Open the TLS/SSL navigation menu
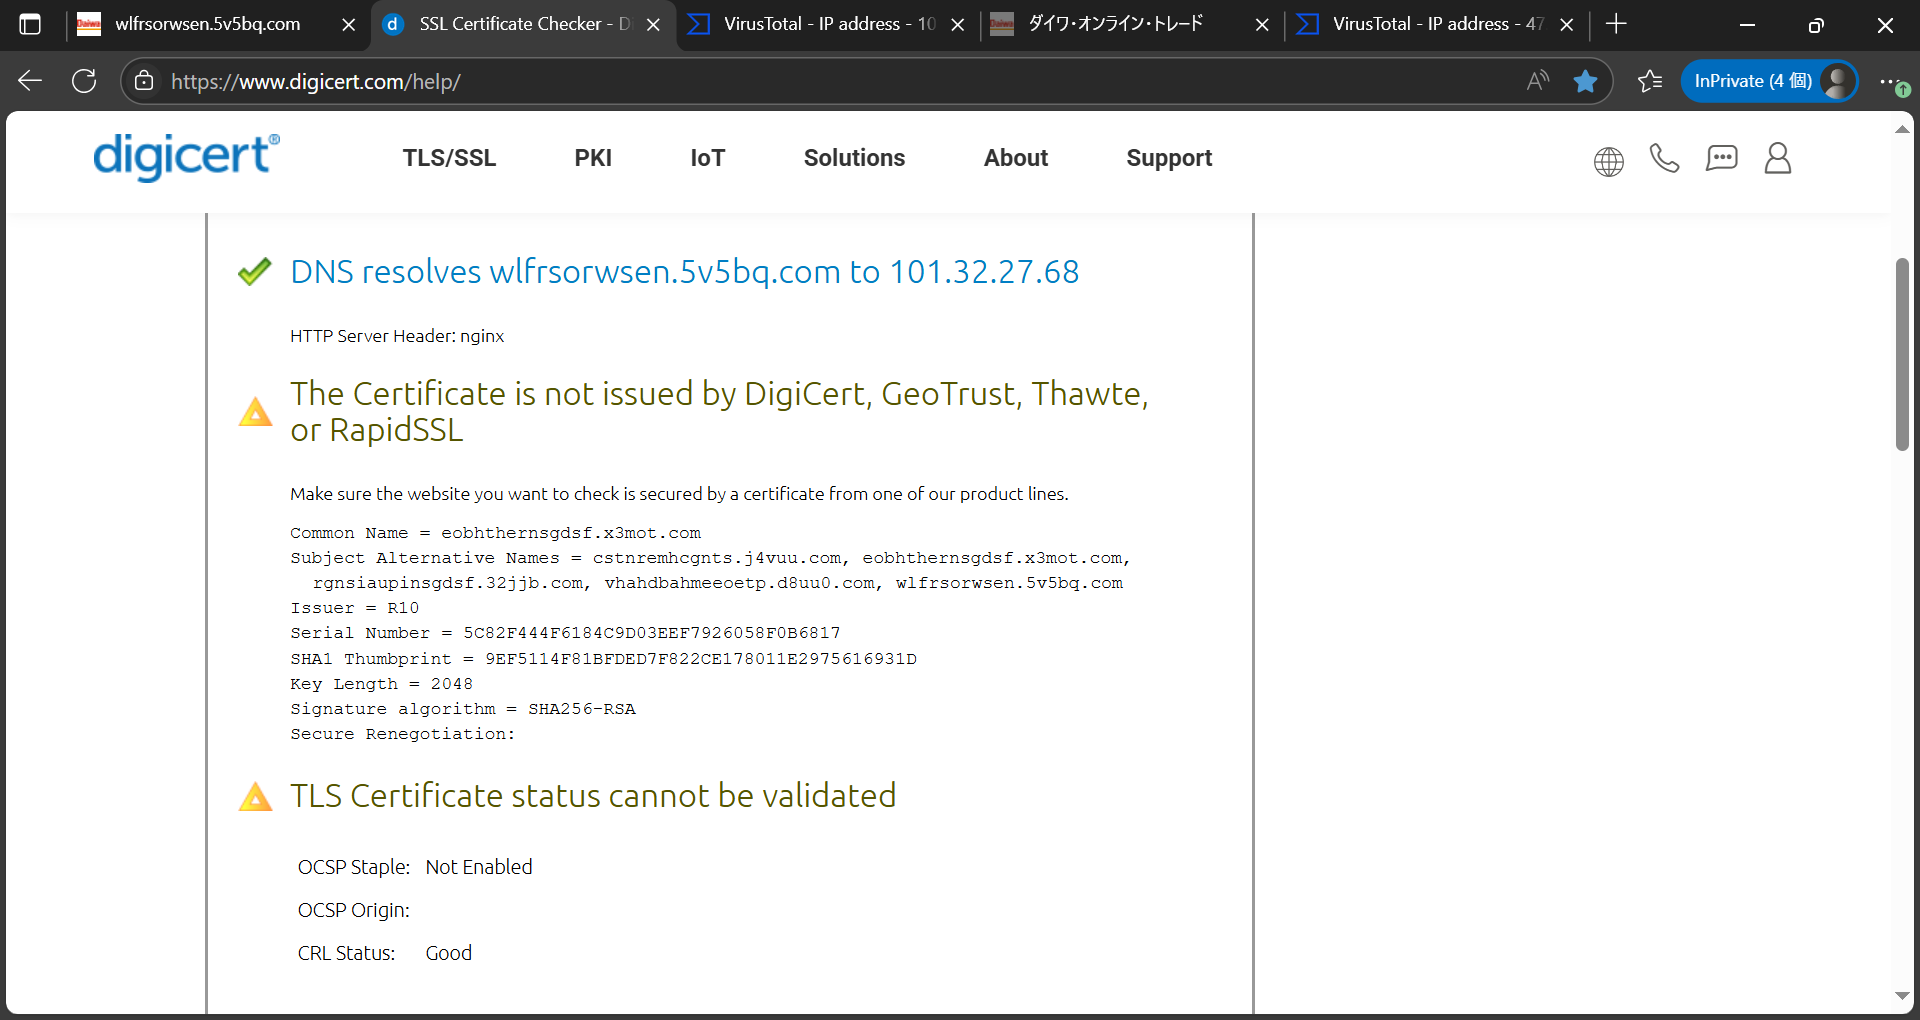This screenshot has height=1020, width=1920. pos(449,158)
